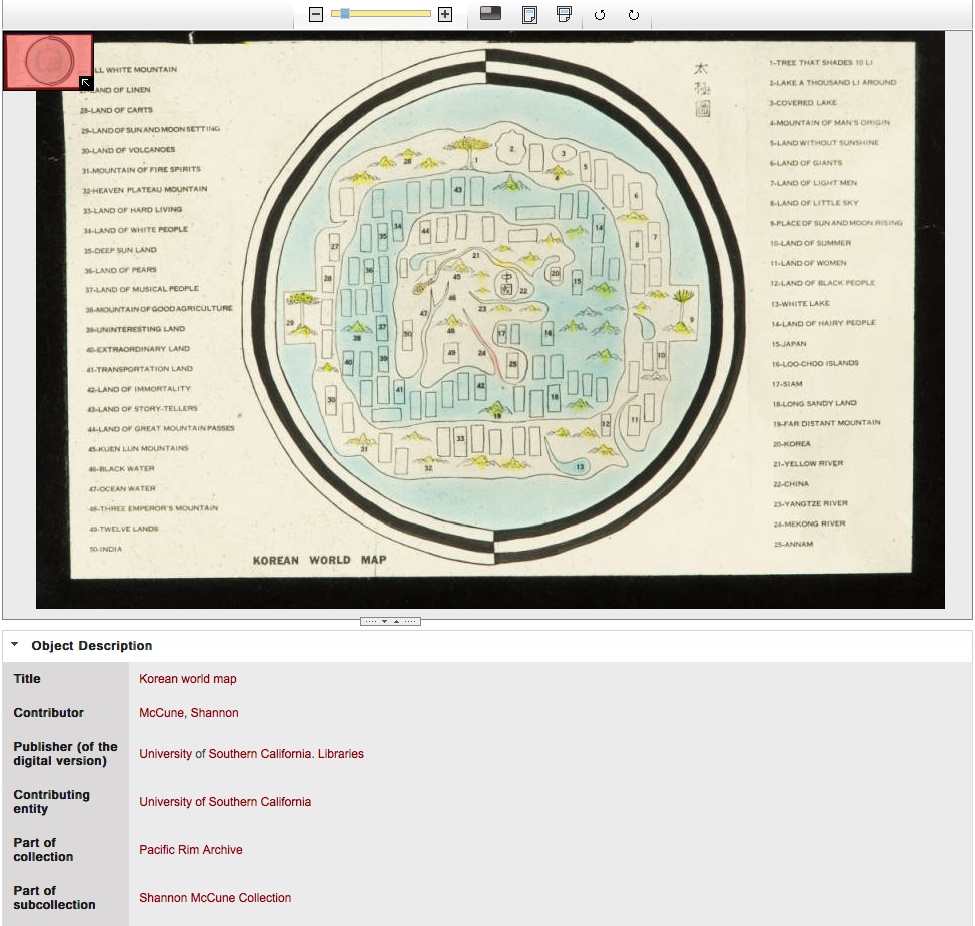Image resolution: width=975 pixels, height=926 pixels.
Task: Open the 'Korean world map' title link
Action: 188,679
